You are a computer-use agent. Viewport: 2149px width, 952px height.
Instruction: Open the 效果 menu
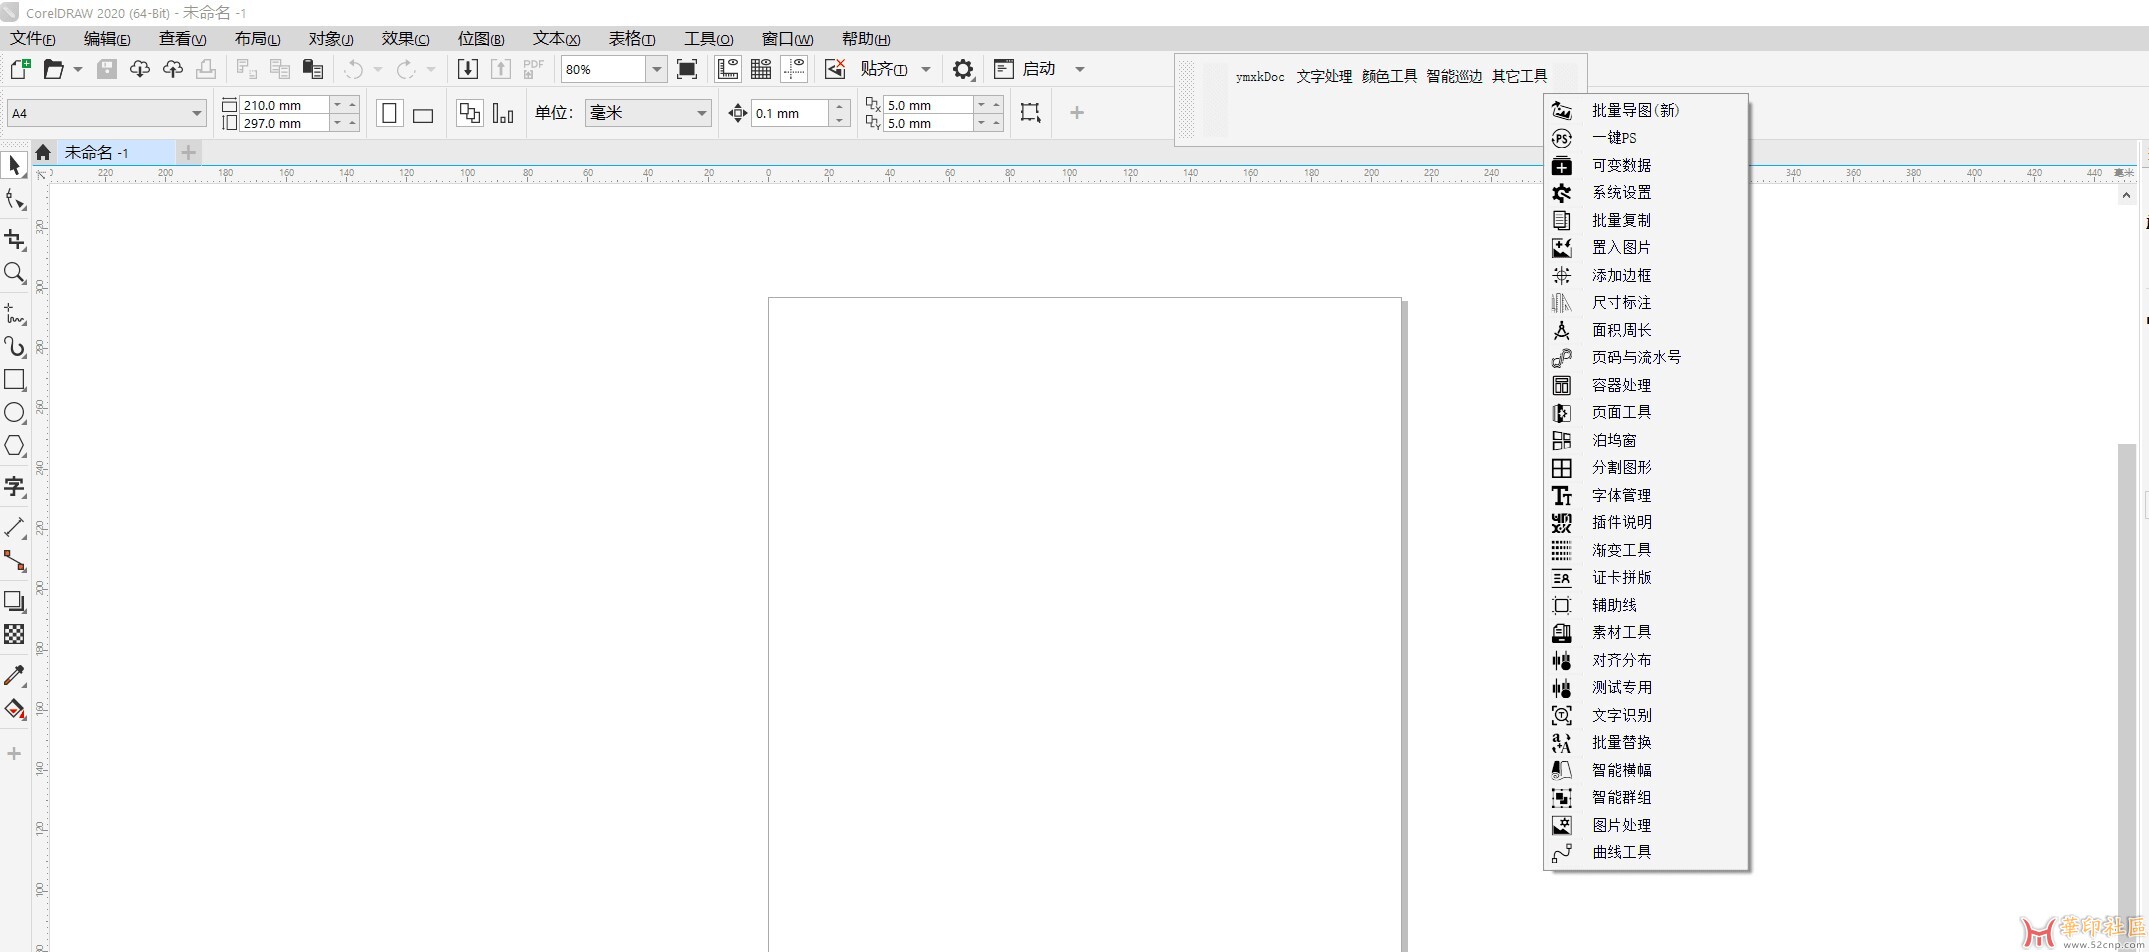click(405, 39)
